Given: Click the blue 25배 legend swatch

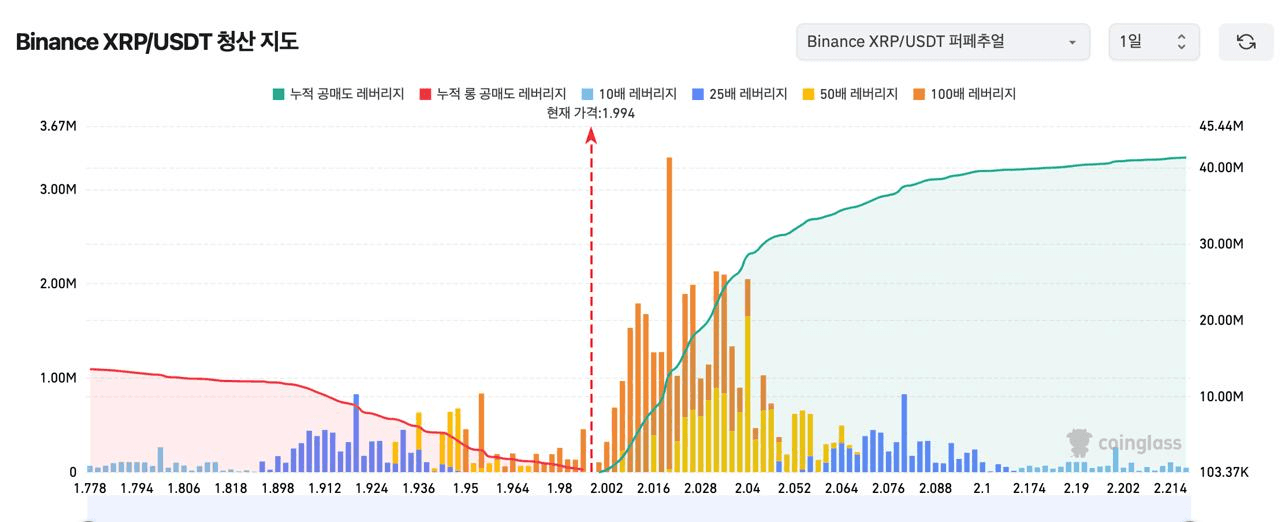Looking at the screenshot, I should 698,94.
